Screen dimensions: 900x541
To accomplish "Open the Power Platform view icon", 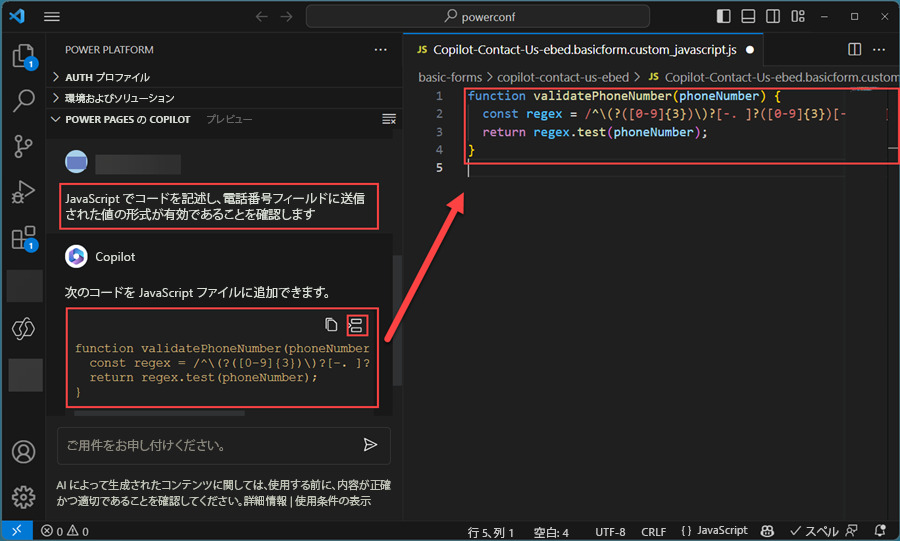I will coord(24,329).
